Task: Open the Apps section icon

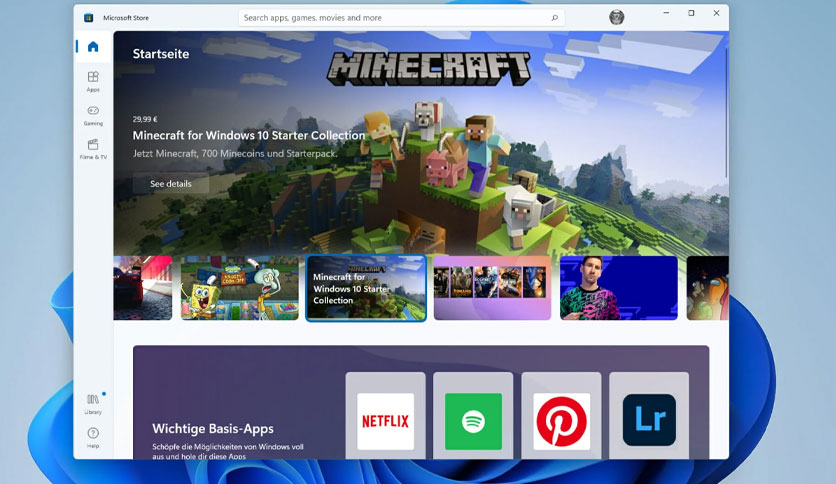Action: tap(93, 81)
